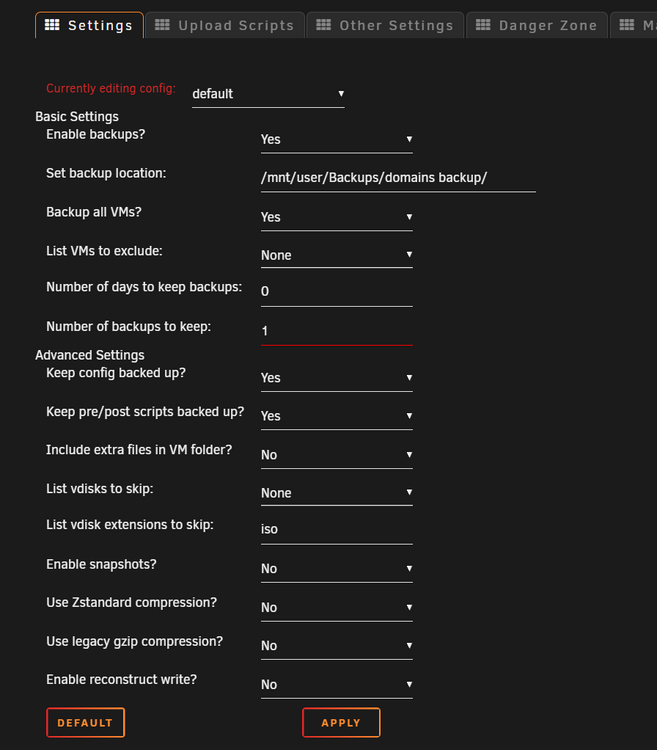
Task: Open the Currently editing config dropdown
Action: point(268,94)
